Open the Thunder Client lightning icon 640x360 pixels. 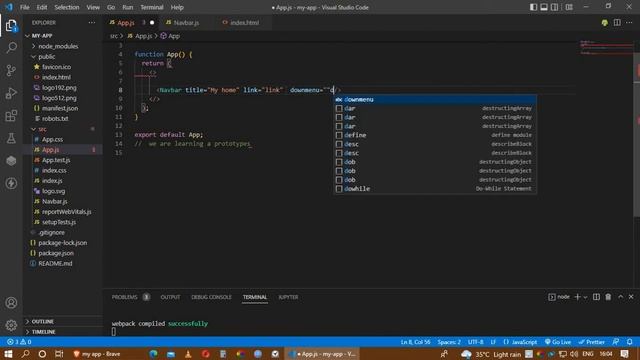(x=11, y=183)
